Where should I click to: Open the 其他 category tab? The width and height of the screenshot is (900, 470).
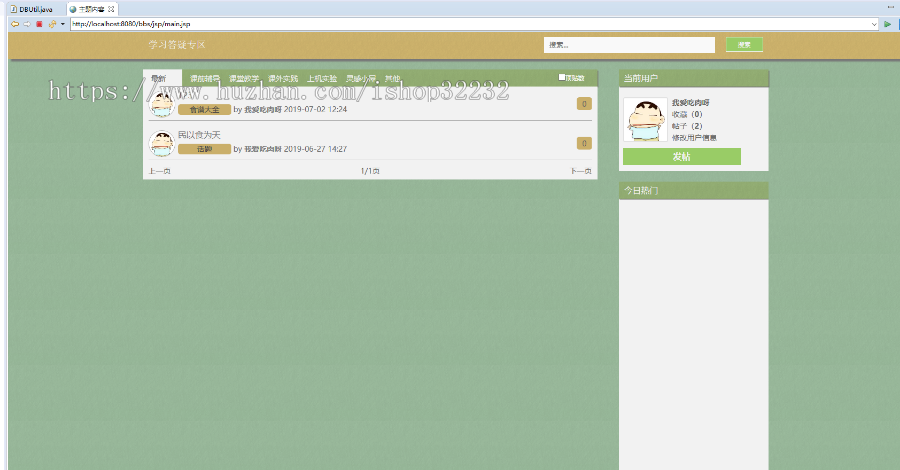pyautogui.click(x=393, y=79)
